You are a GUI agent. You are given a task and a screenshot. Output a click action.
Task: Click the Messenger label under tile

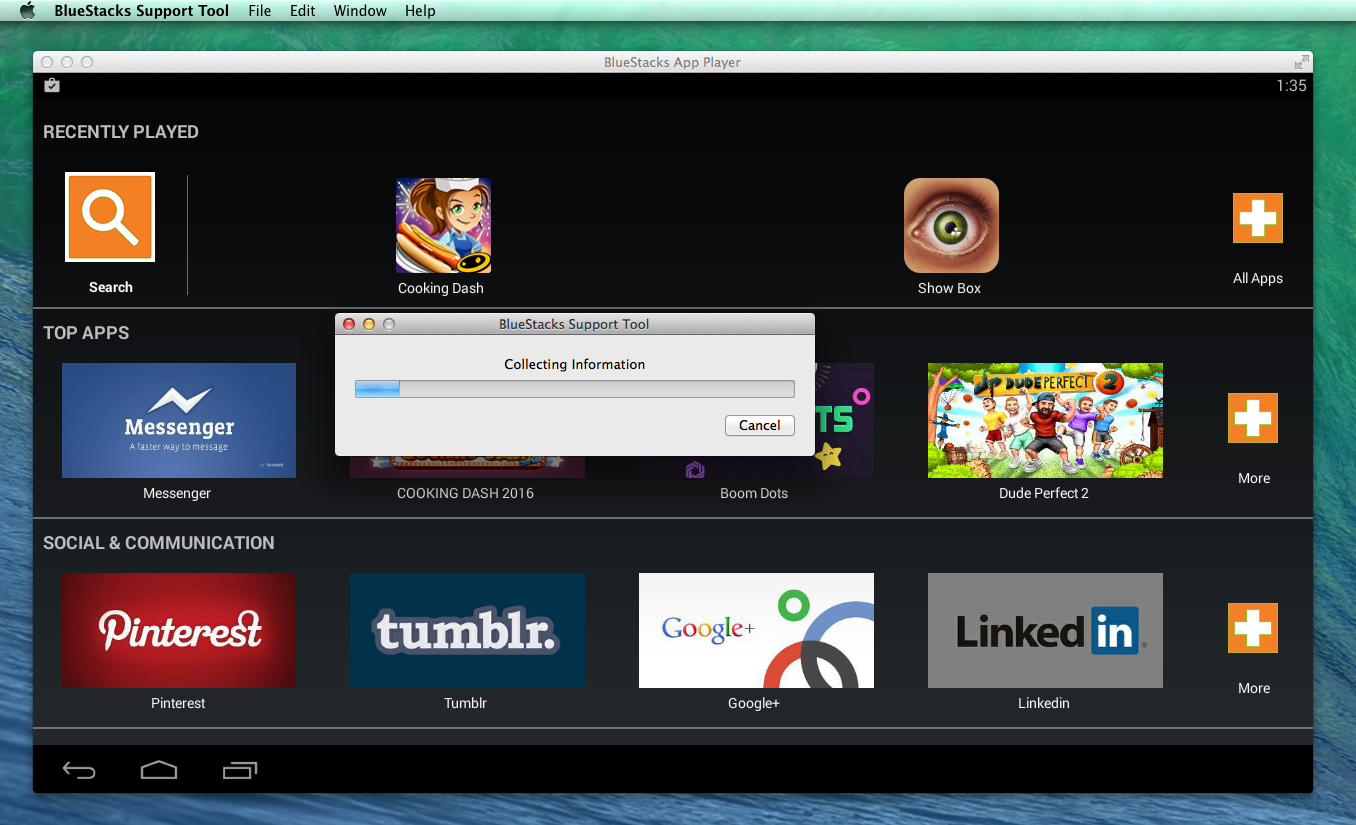click(177, 493)
